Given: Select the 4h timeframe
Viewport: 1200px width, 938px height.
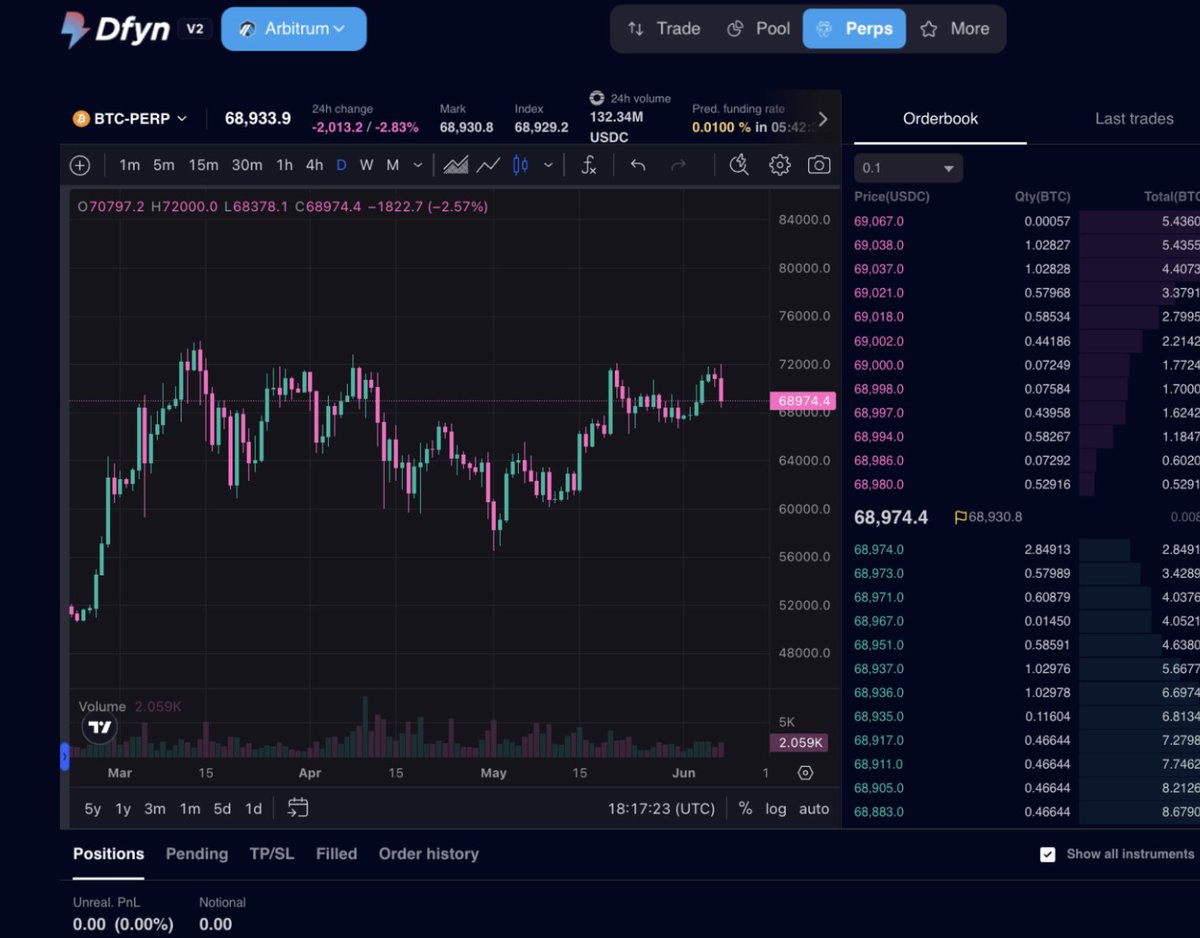Looking at the screenshot, I should (314, 166).
